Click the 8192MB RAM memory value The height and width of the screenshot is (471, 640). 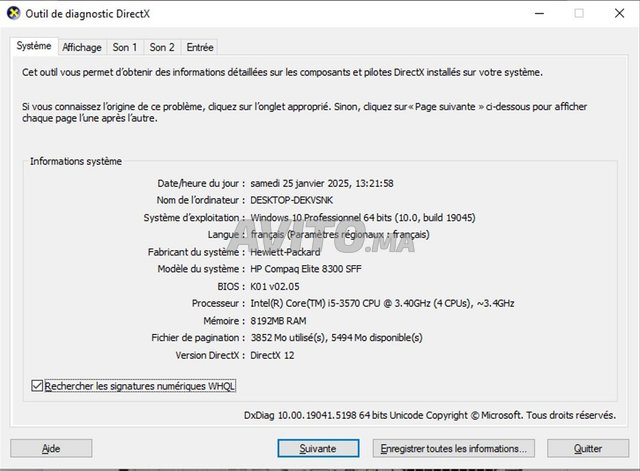pyautogui.click(x=278, y=321)
